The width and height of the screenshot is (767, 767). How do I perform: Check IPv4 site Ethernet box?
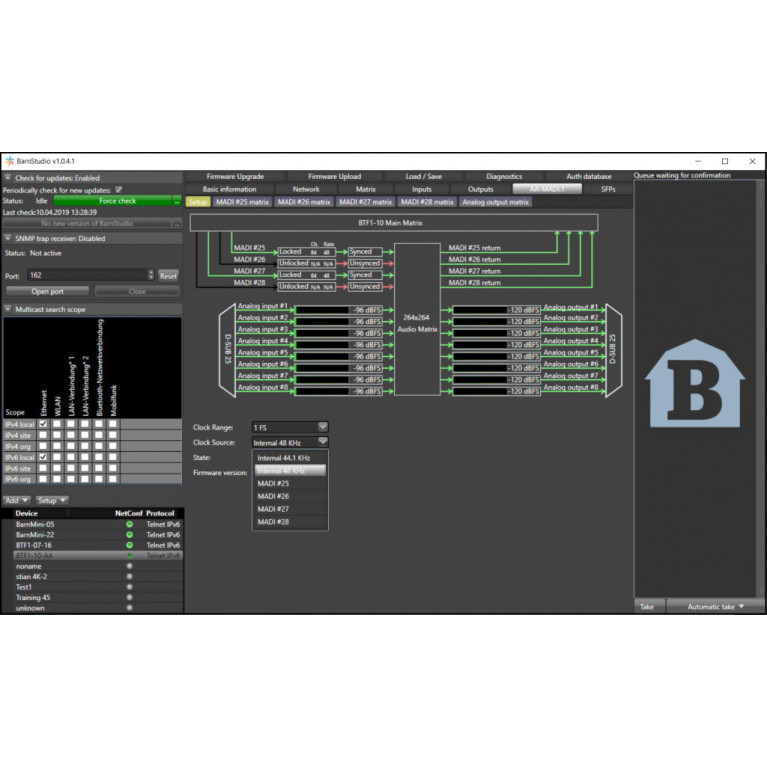(43, 435)
